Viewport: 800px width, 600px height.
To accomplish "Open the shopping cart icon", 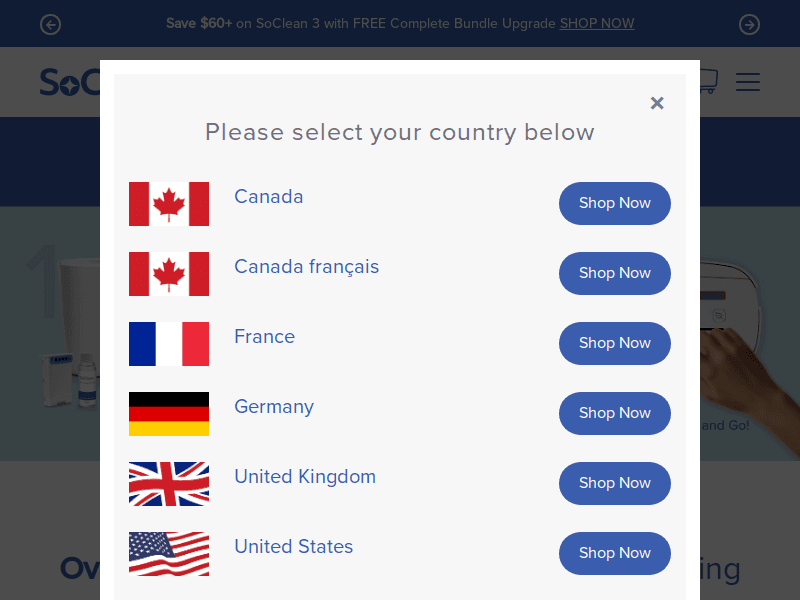I will [x=709, y=82].
